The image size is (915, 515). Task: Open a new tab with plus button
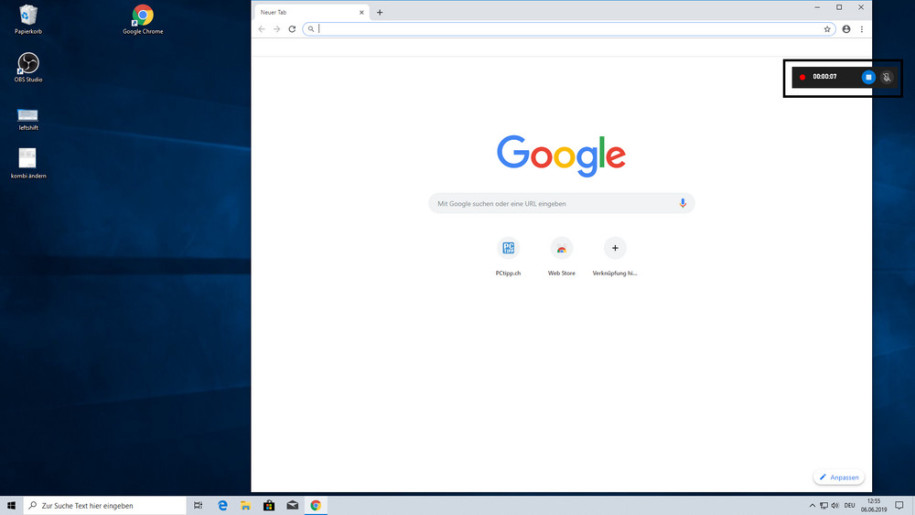click(x=379, y=12)
